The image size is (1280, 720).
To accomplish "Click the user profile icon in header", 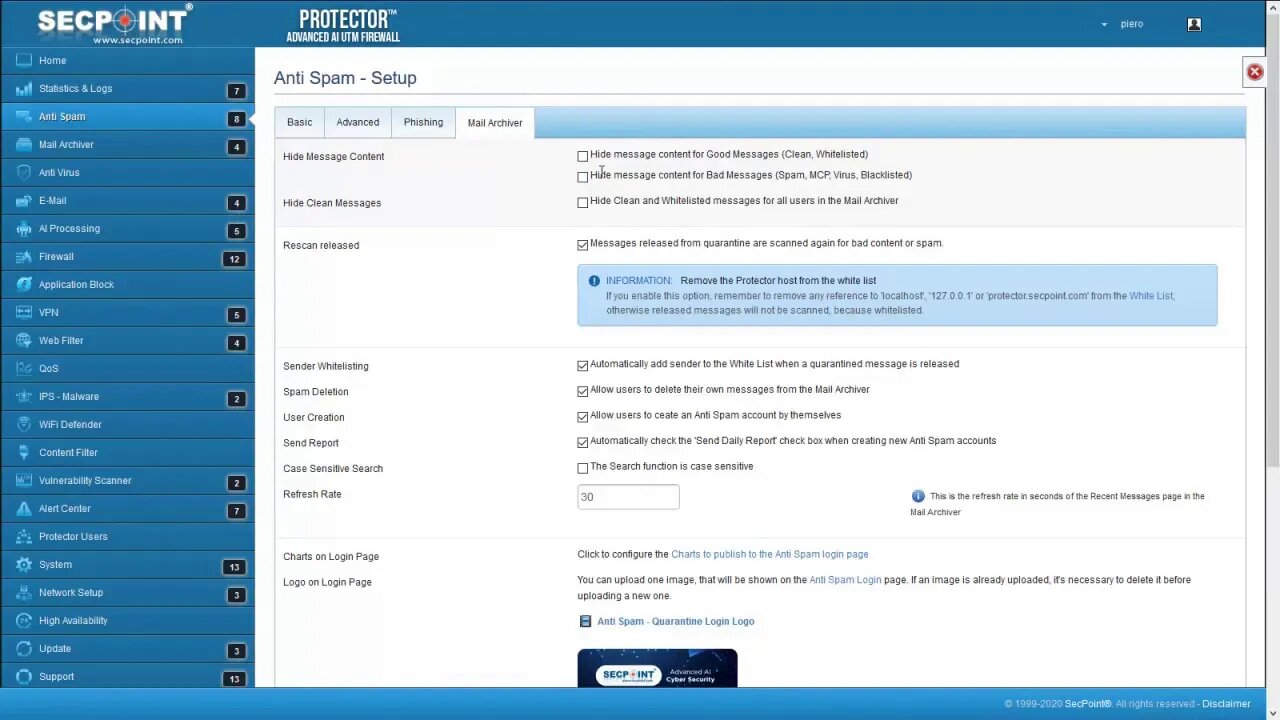I will [x=1194, y=24].
